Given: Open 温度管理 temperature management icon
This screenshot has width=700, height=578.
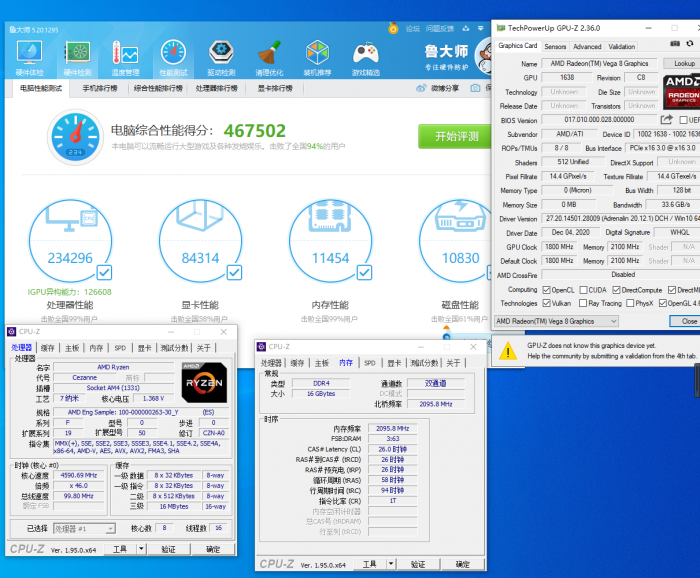Looking at the screenshot, I should (x=126, y=57).
